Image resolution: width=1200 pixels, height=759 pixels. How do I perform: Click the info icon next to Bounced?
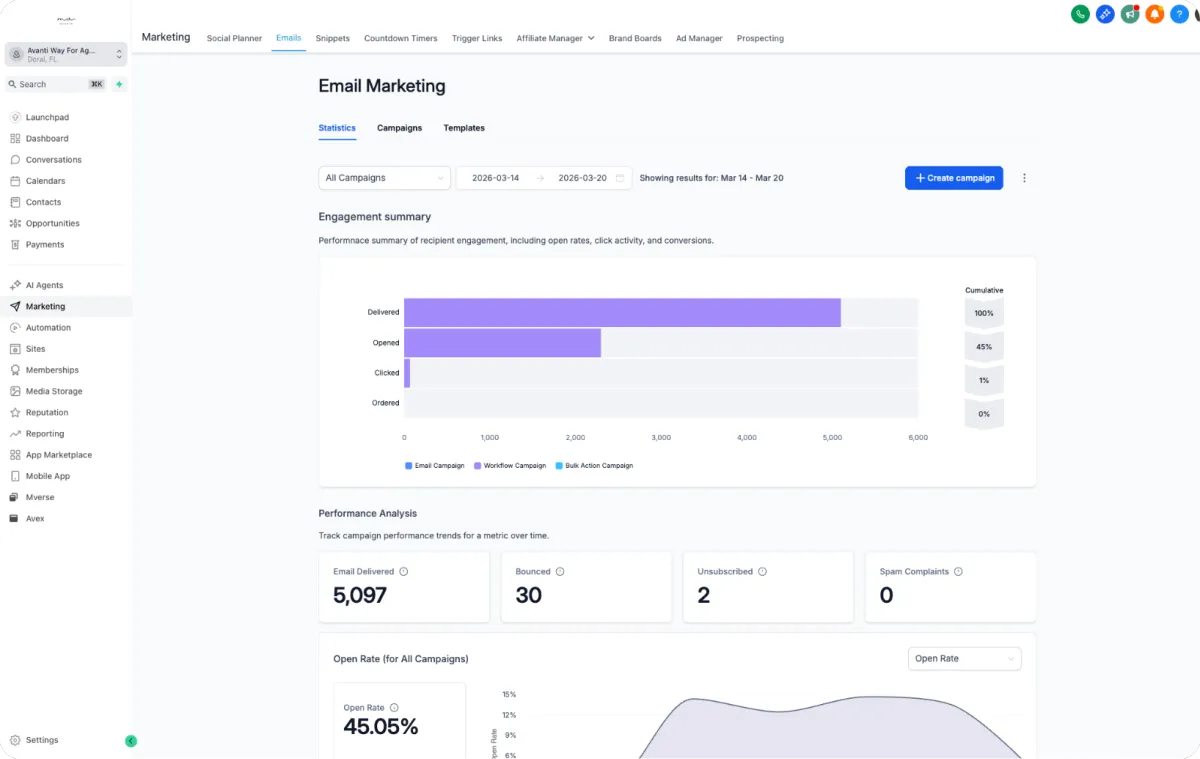560,572
